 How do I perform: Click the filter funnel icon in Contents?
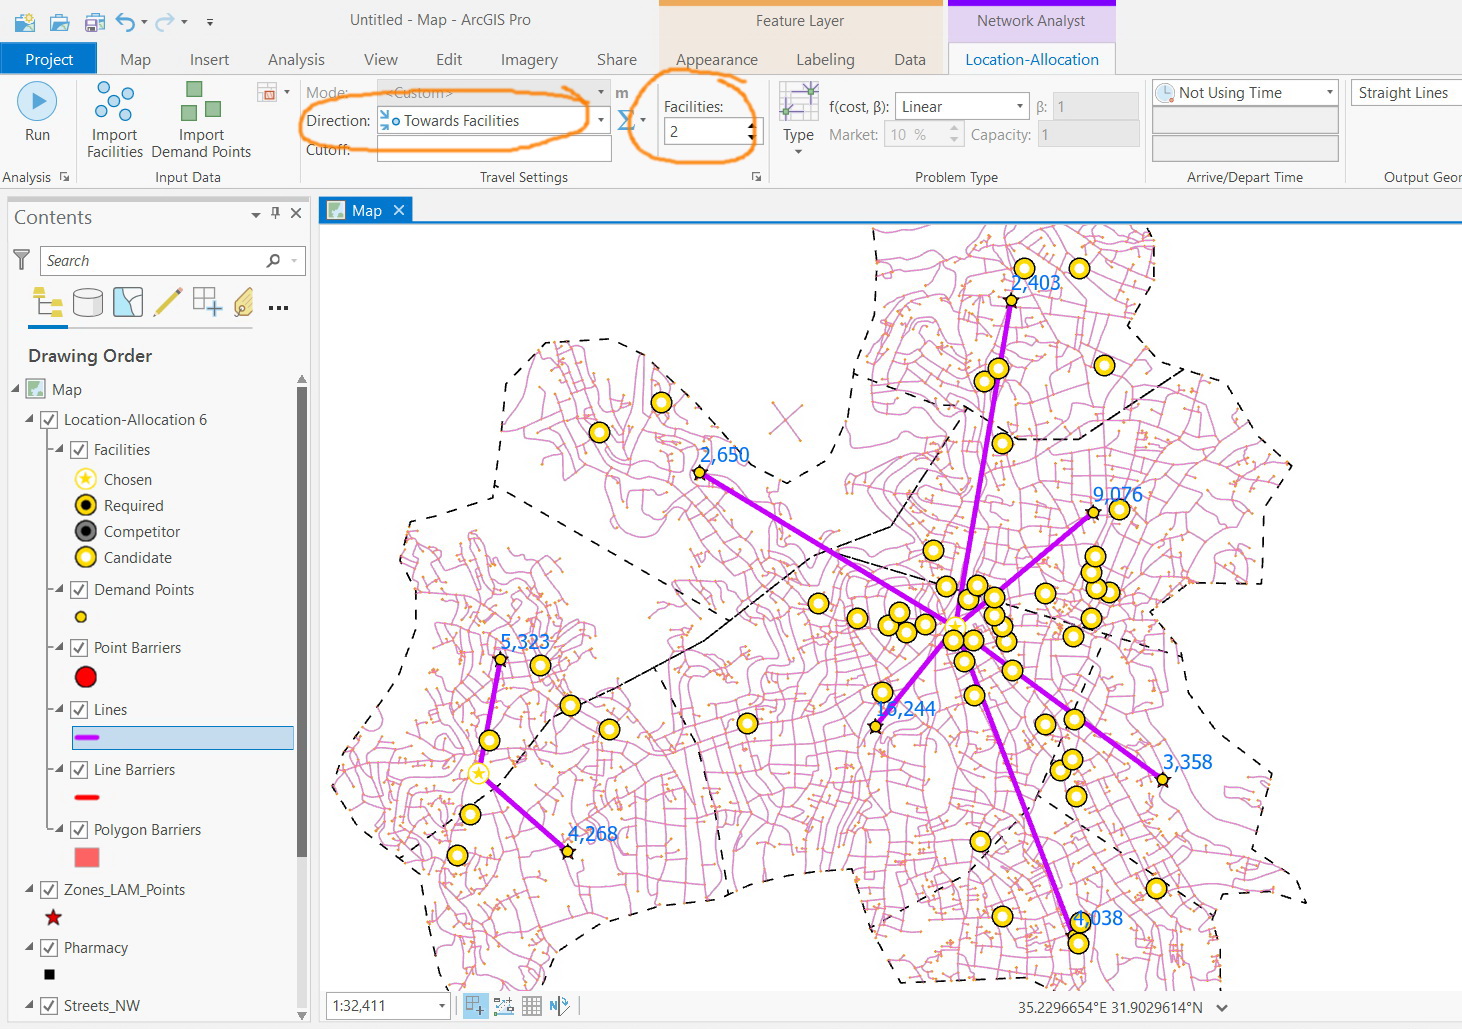click(x=21, y=260)
